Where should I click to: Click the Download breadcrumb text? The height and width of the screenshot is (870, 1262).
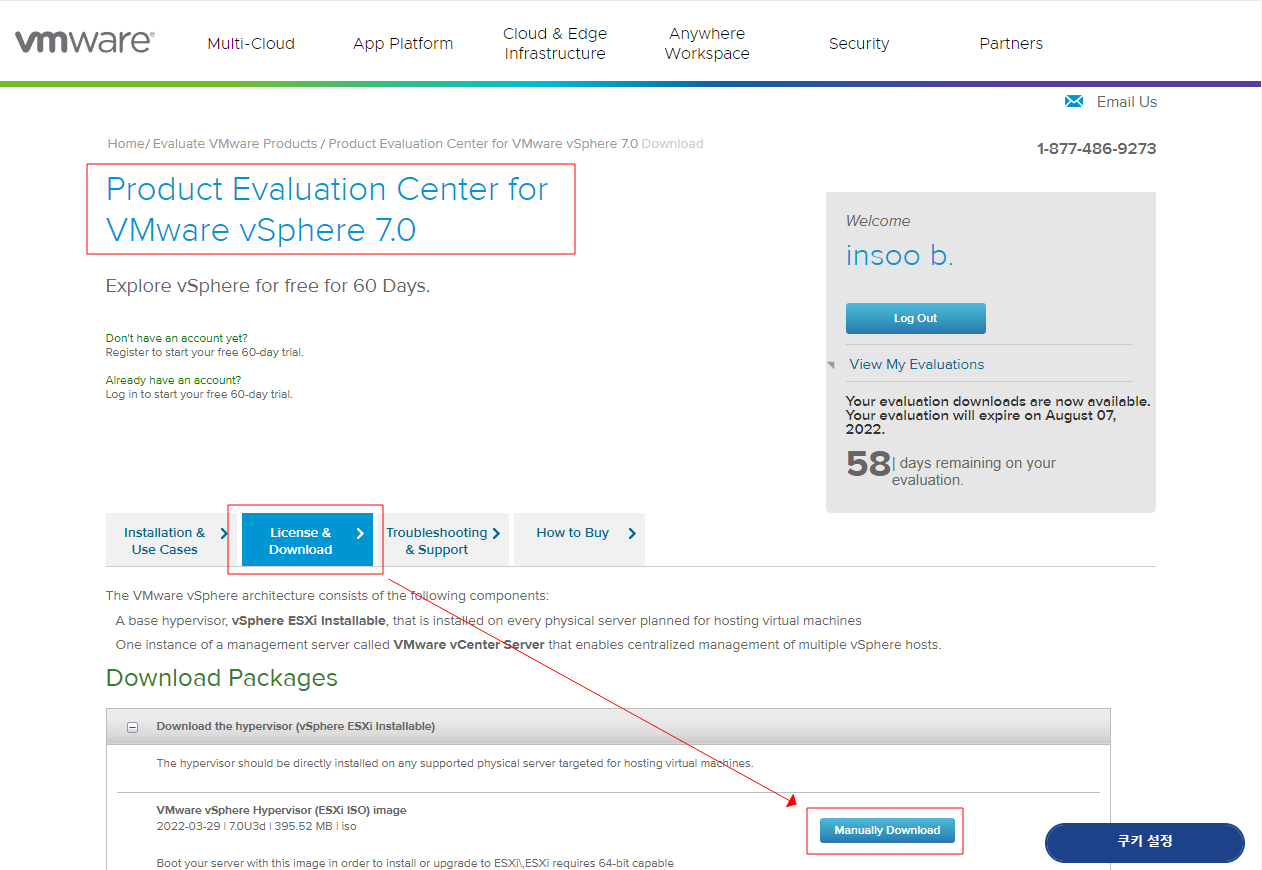click(x=672, y=144)
